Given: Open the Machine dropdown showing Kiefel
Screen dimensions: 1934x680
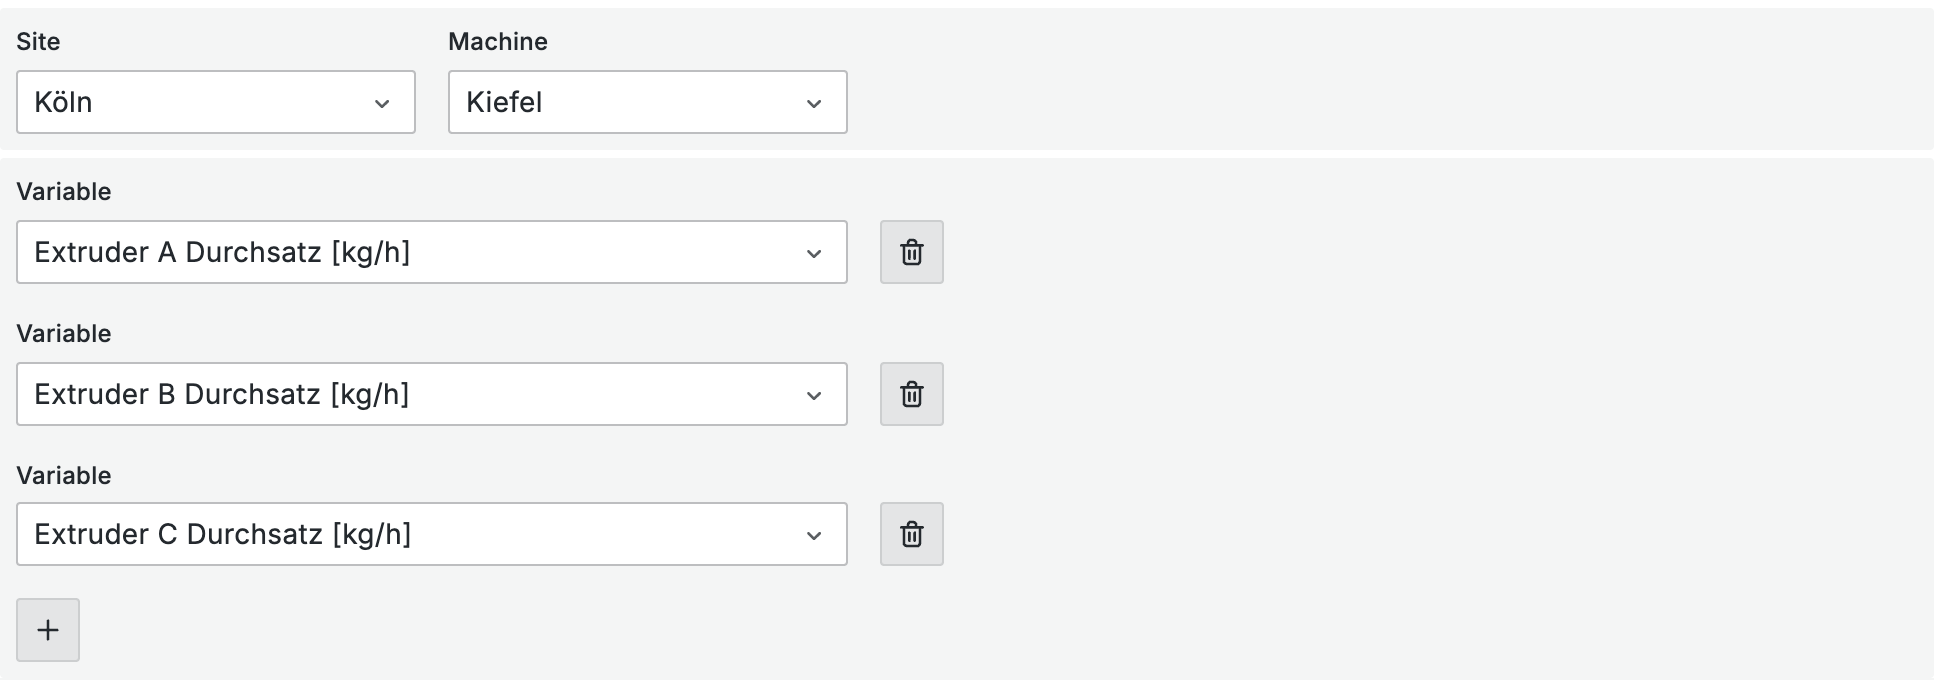Looking at the screenshot, I should pyautogui.click(x=630, y=102).
